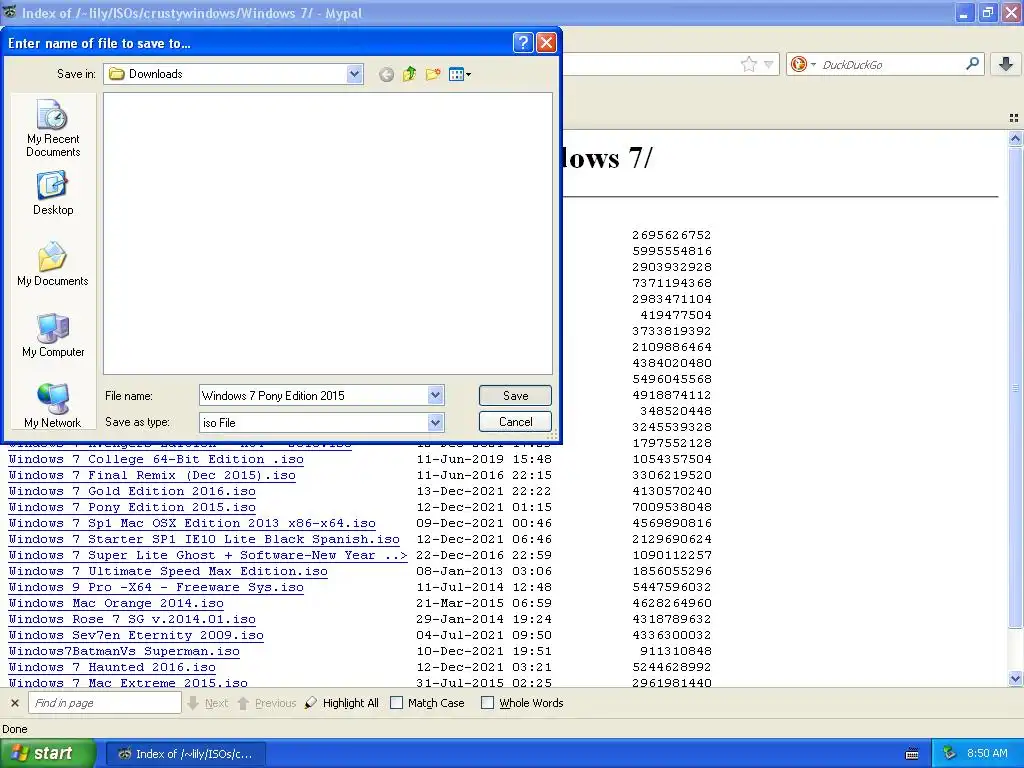This screenshot has height=768, width=1024.
Task: Toggle the Highlight All option
Action: click(342, 703)
